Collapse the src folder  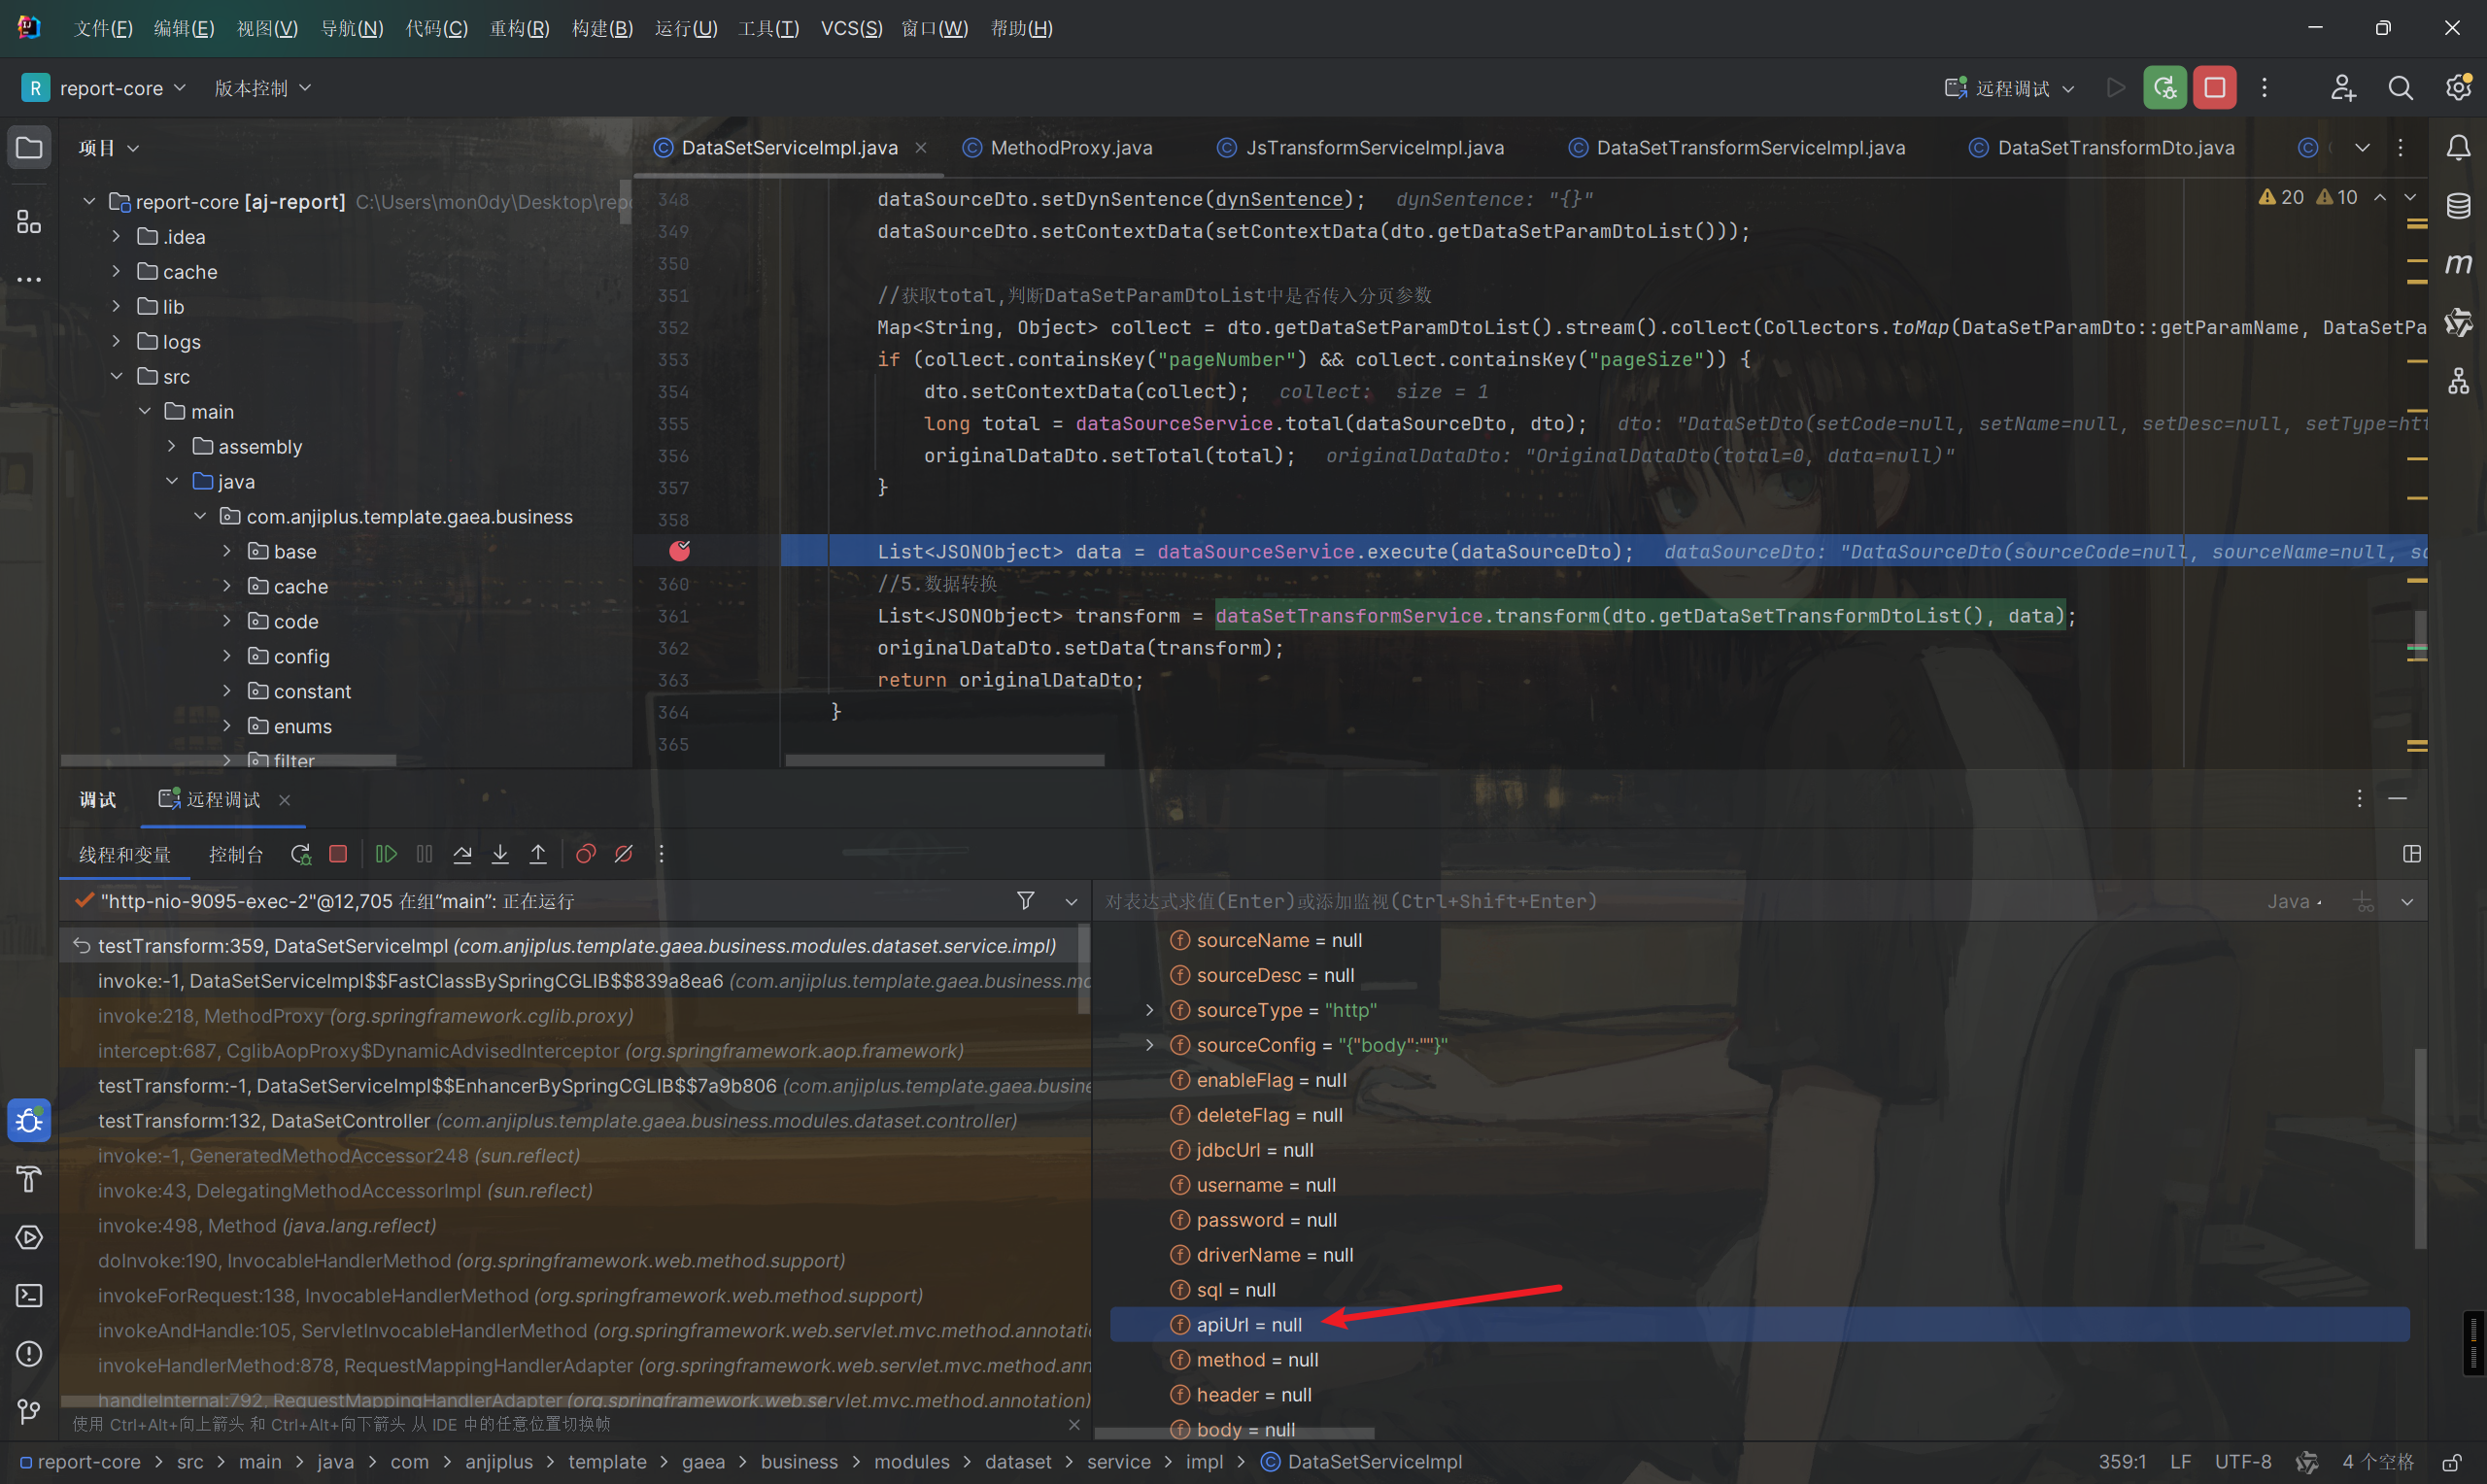[x=116, y=377]
